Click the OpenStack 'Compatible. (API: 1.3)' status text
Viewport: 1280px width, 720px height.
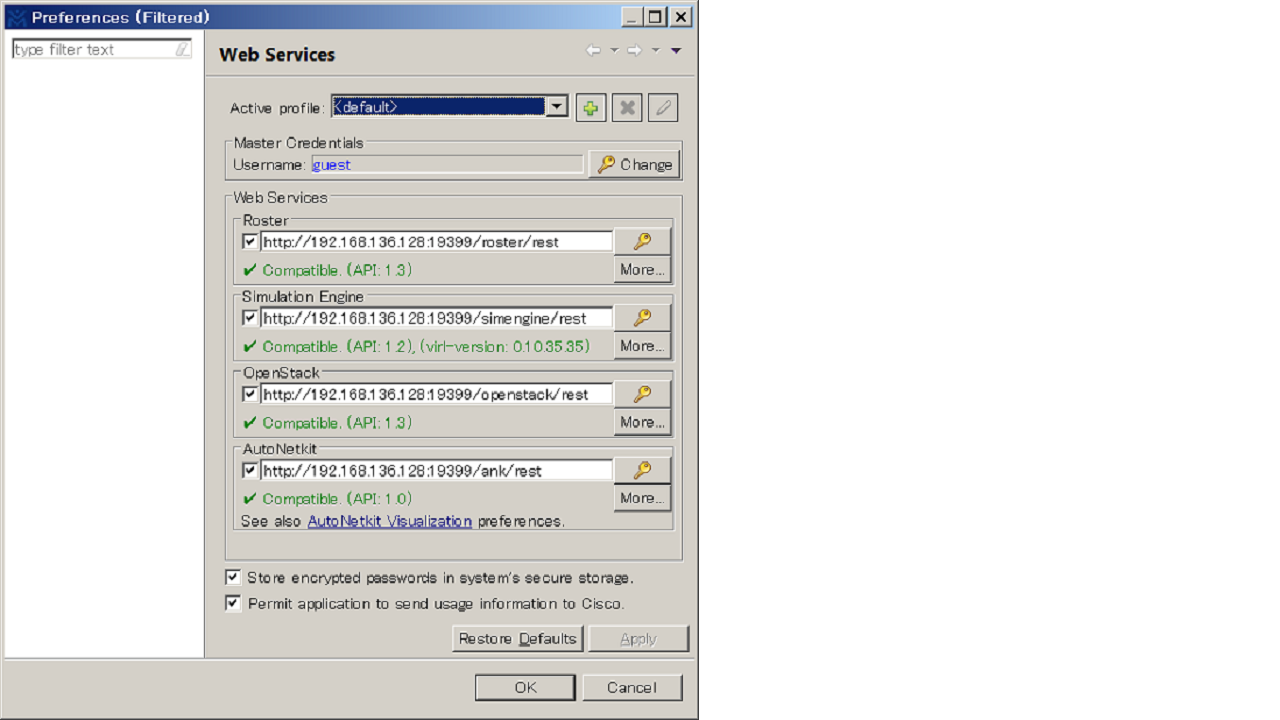[x=337, y=422]
